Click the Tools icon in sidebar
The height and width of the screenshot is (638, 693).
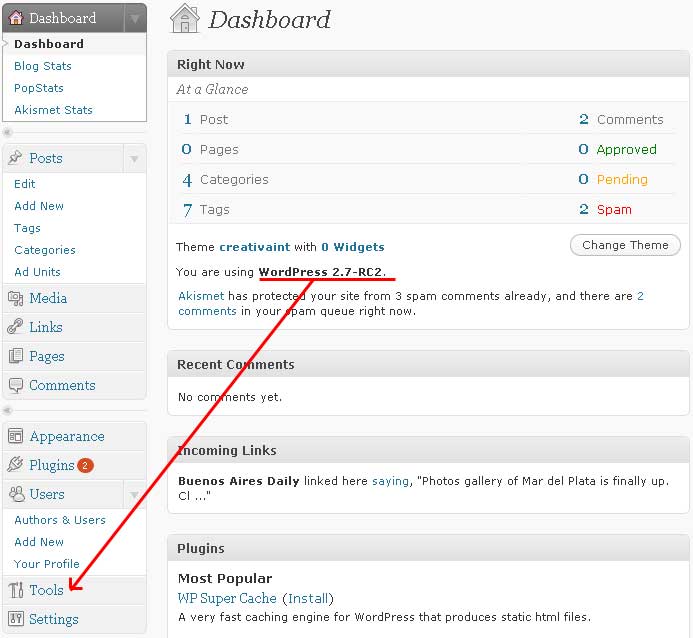coord(16,590)
